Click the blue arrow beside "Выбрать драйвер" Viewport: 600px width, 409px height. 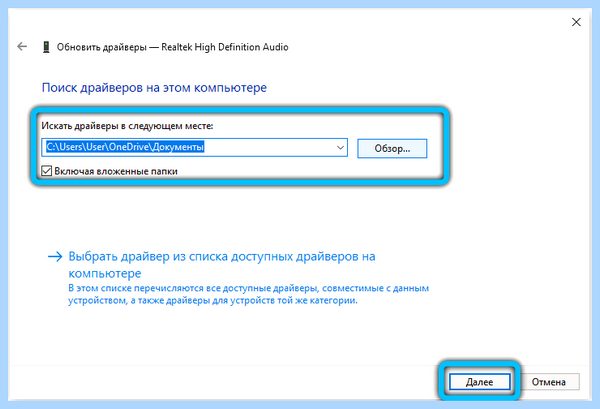point(55,256)
